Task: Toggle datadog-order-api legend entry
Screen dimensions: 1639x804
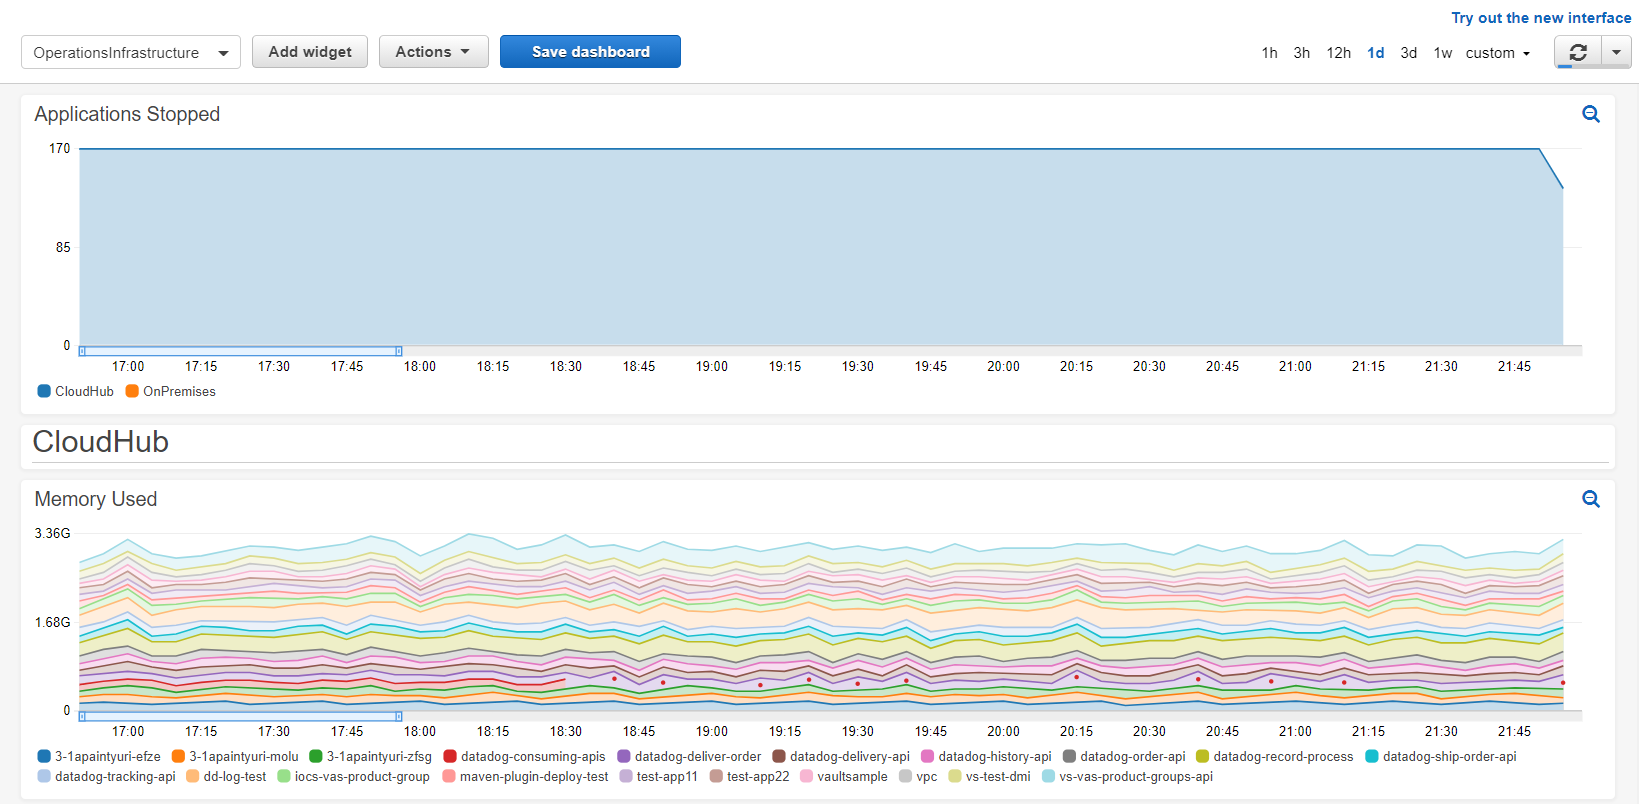Action: tap(1124, 756)
